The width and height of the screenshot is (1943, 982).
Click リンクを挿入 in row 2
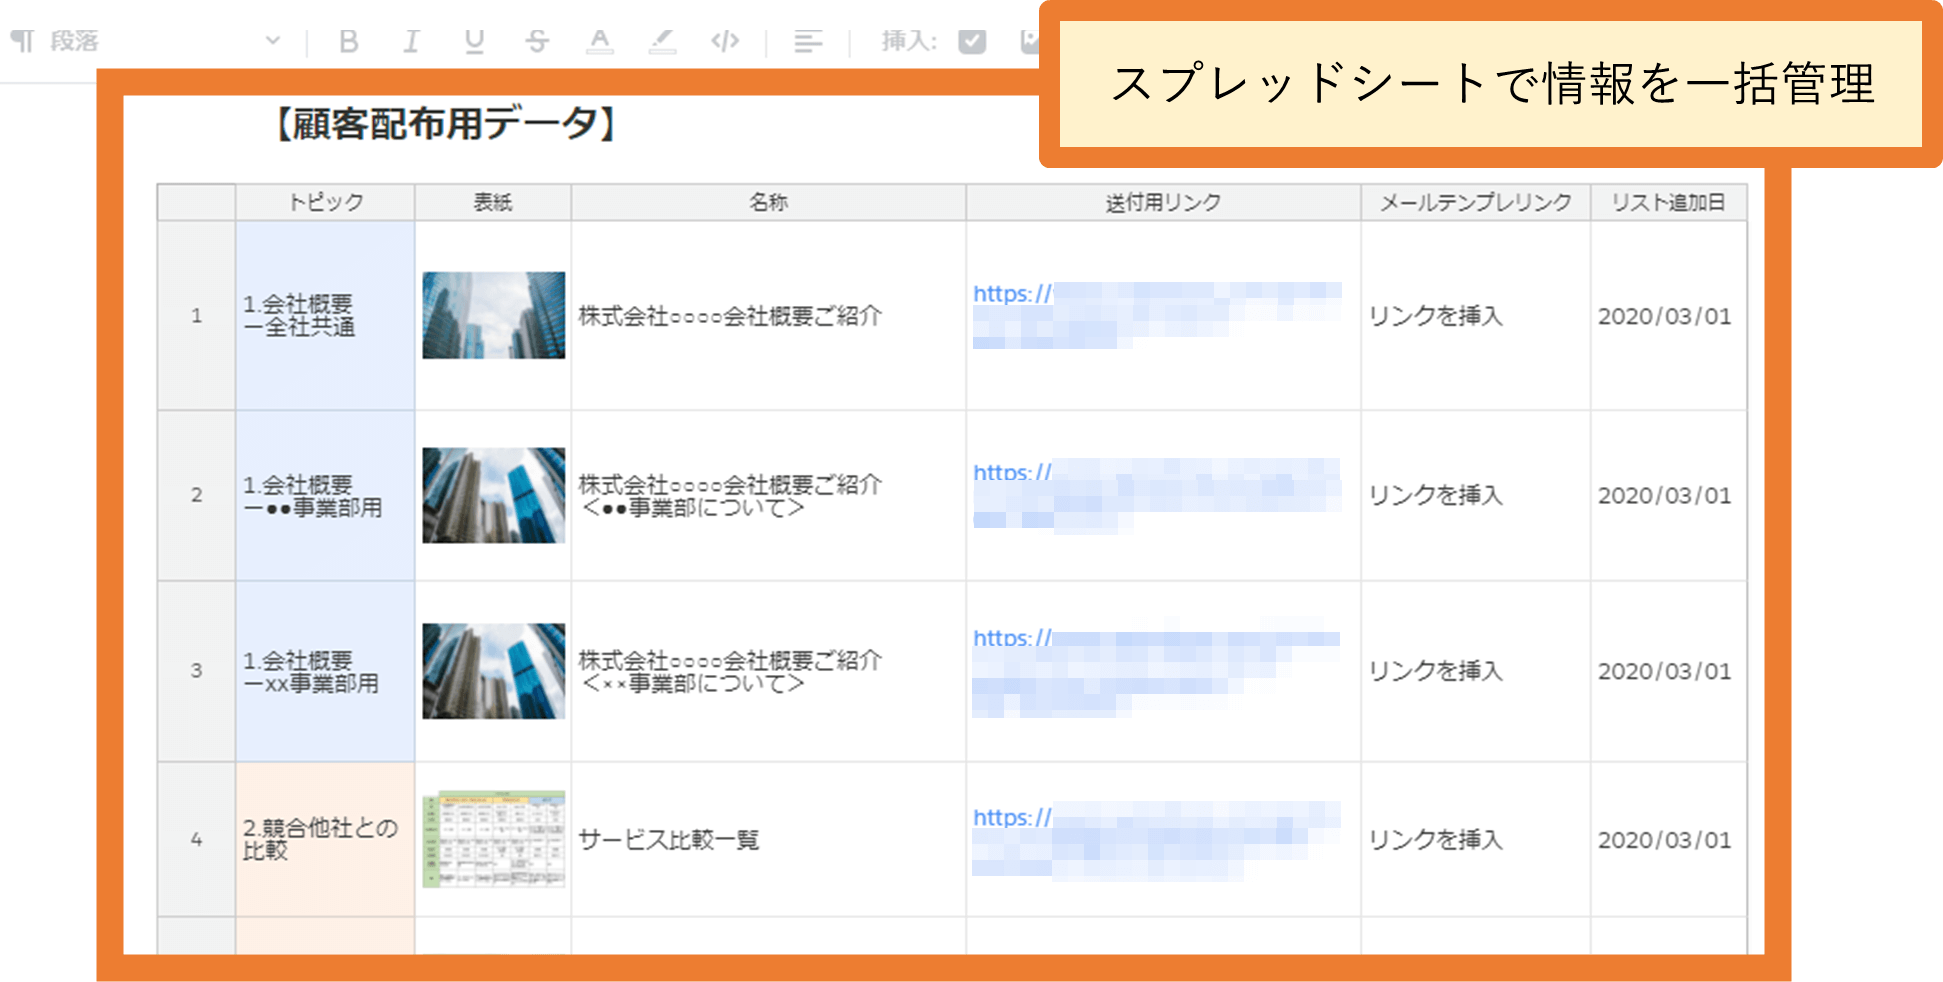click(1436, 494)
